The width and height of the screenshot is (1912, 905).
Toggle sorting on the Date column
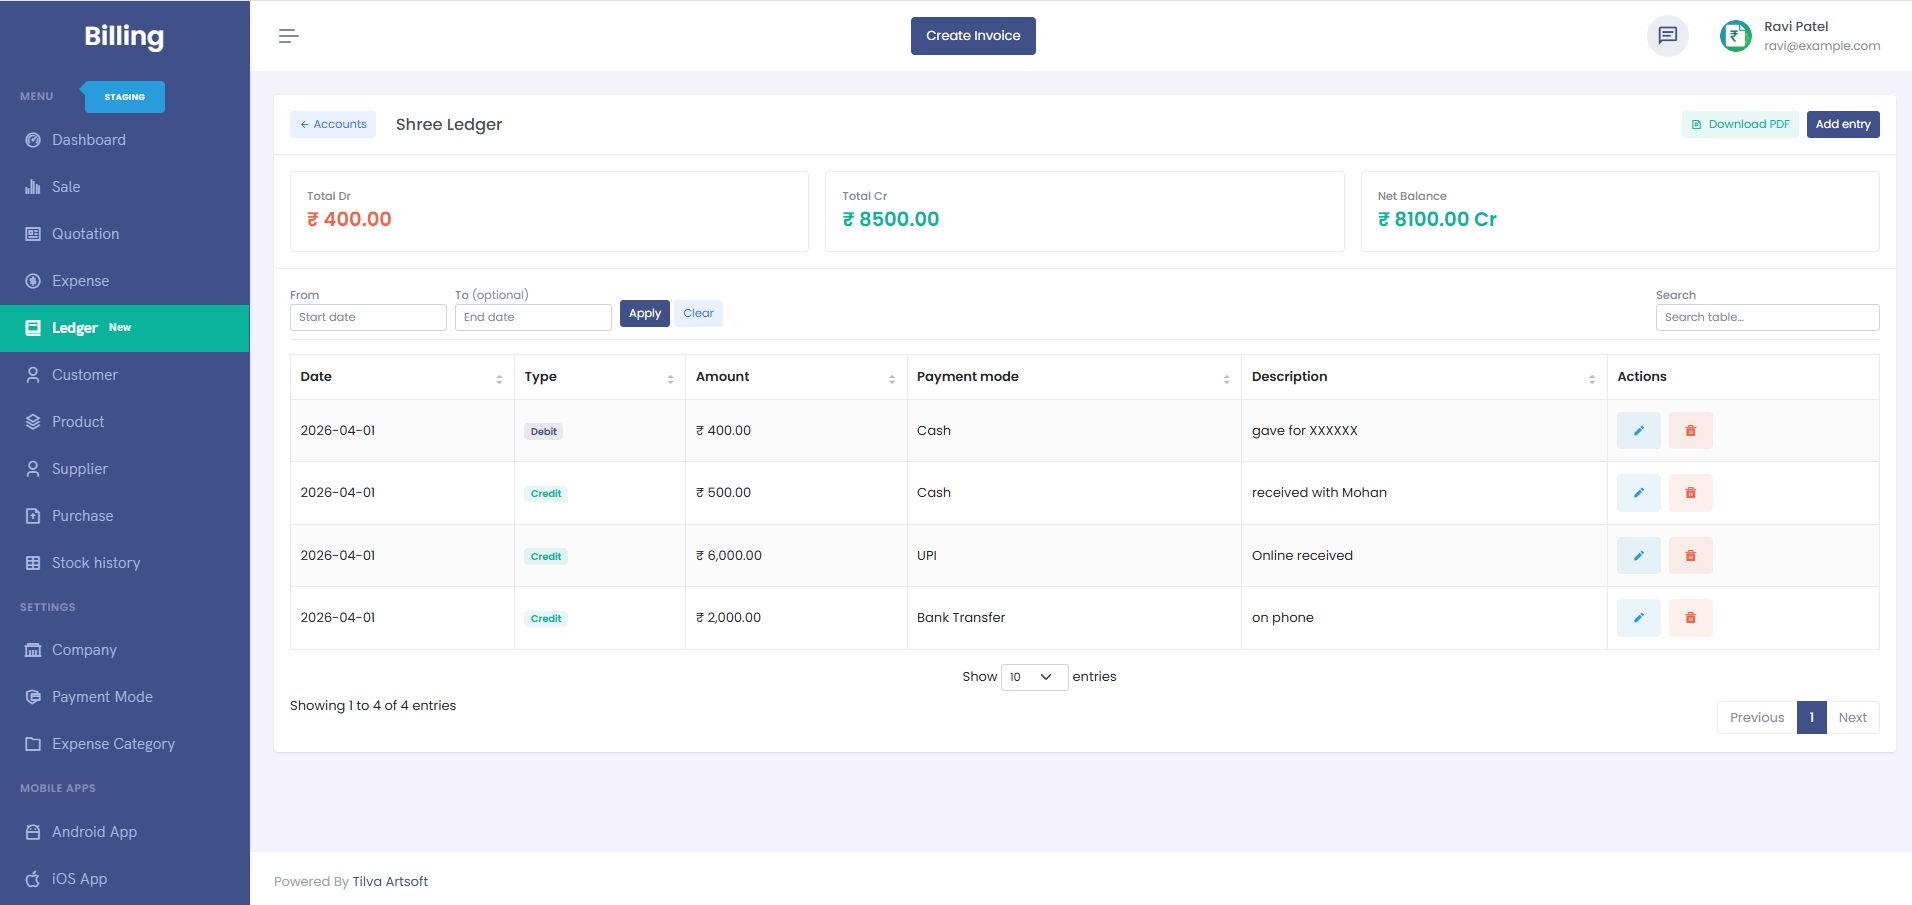point(499,378)
